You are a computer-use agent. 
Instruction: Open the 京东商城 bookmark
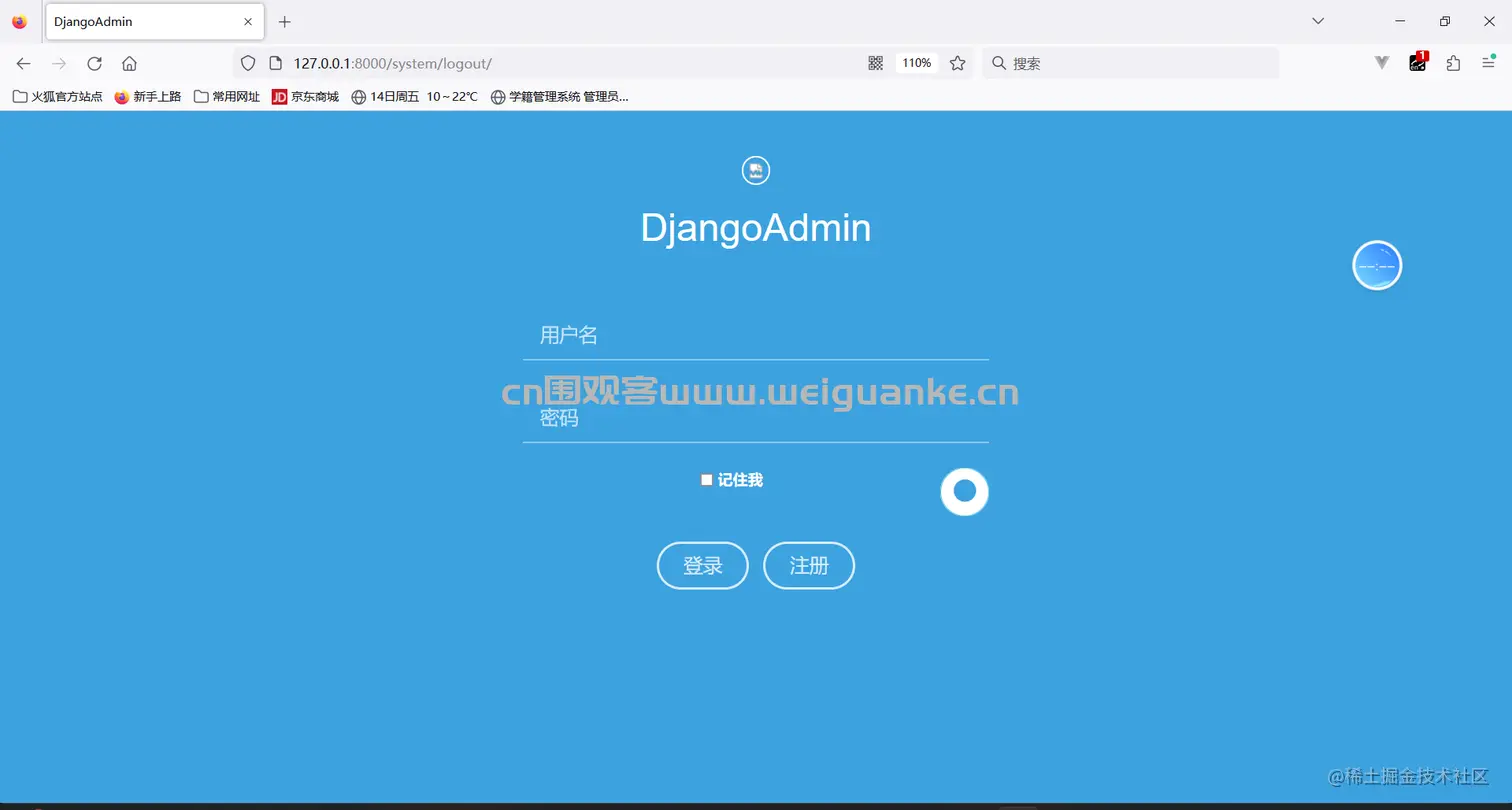[x=306, y=97]
